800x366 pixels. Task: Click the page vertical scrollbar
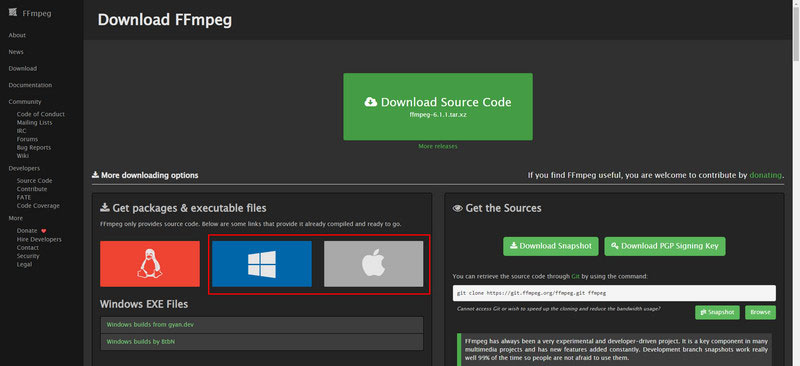point(796,183)
